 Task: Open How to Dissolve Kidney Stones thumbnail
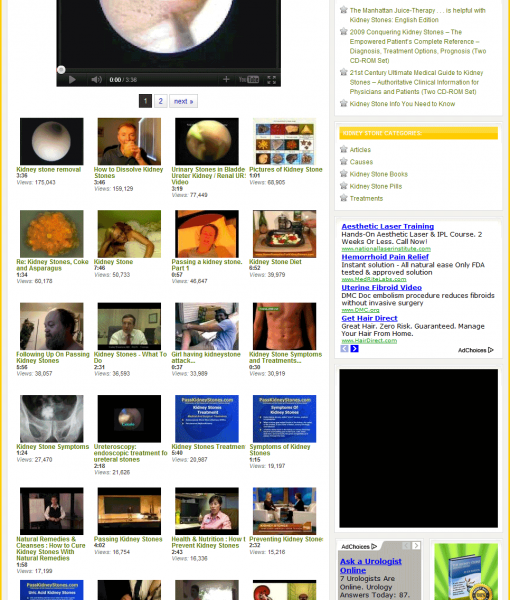pos(129,141)
